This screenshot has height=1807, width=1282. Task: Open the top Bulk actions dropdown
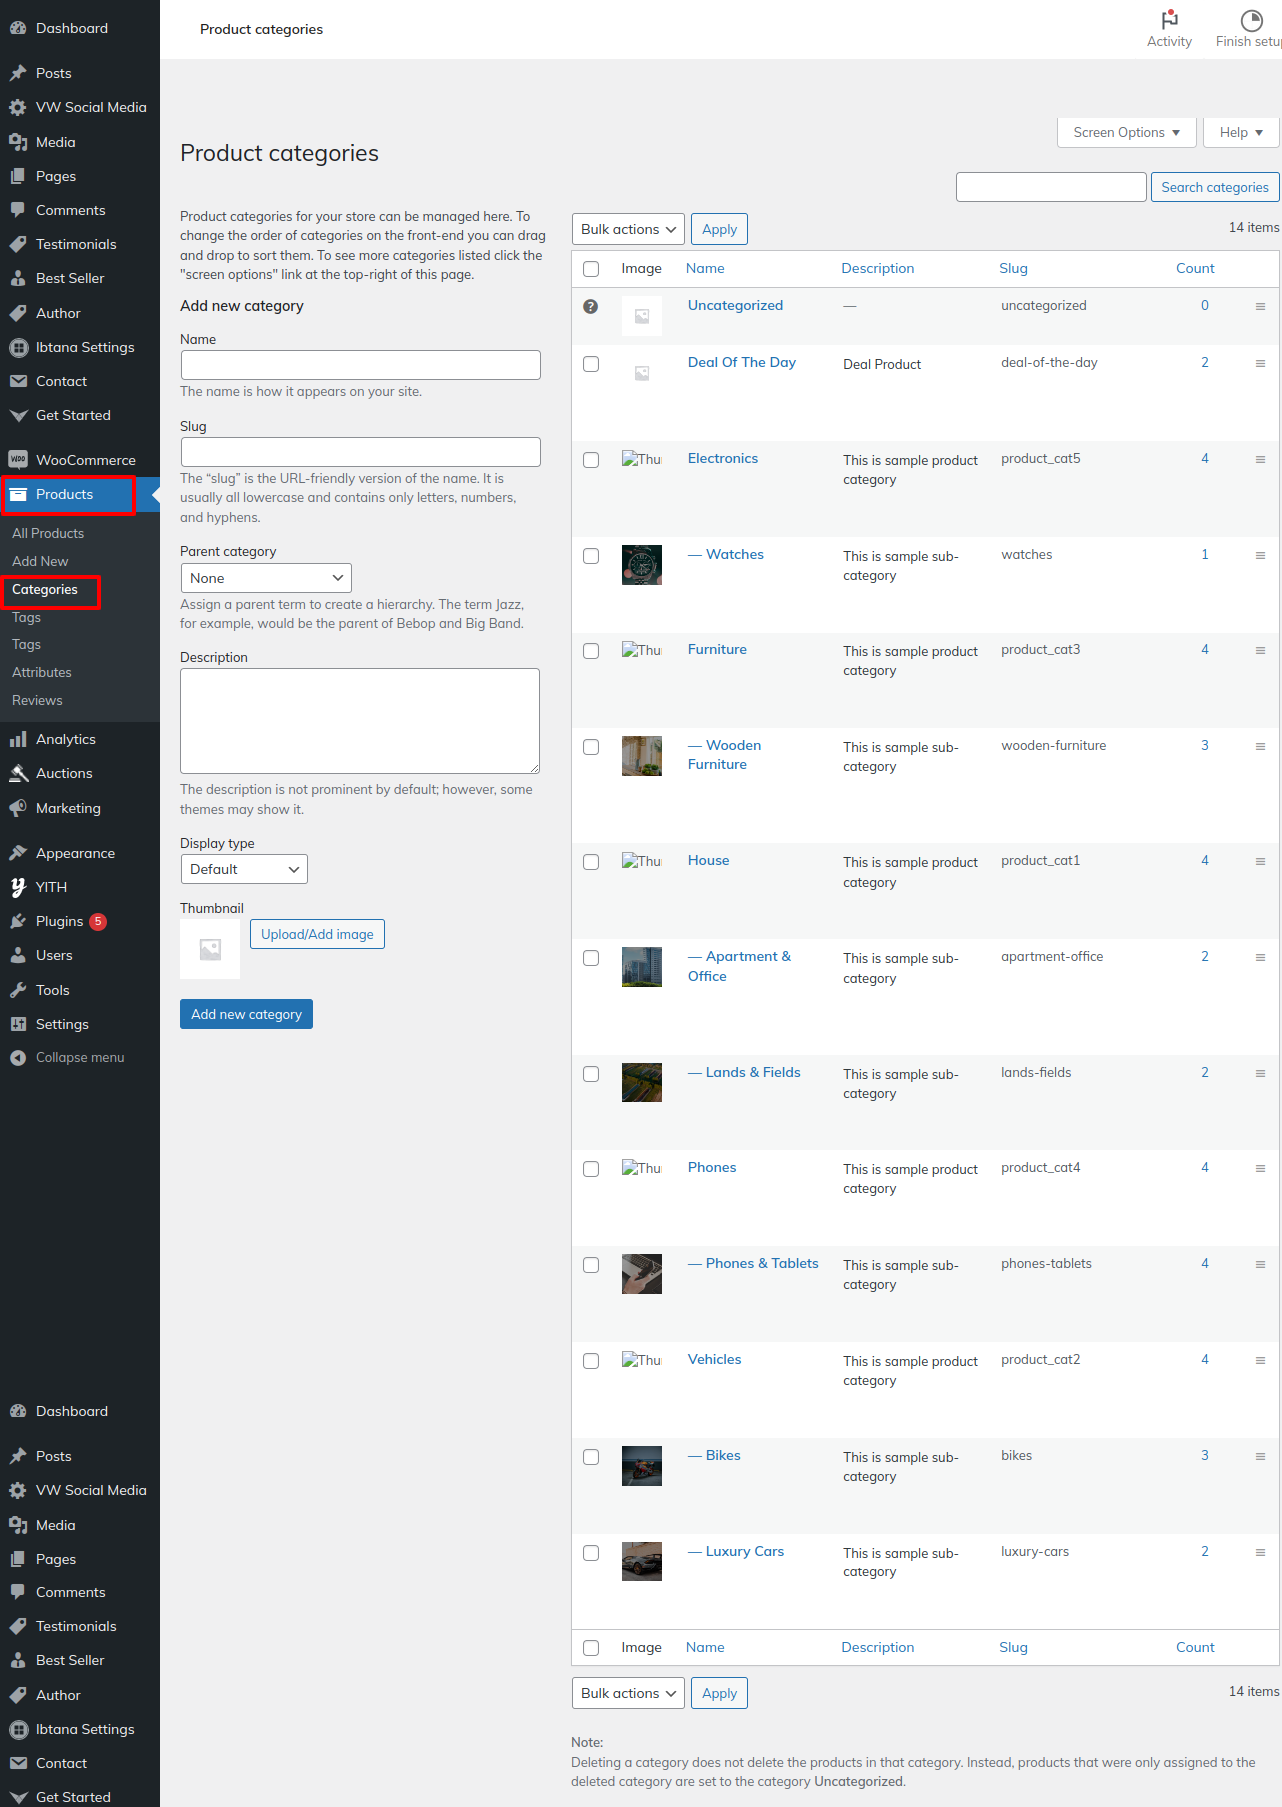pos(628,229)
